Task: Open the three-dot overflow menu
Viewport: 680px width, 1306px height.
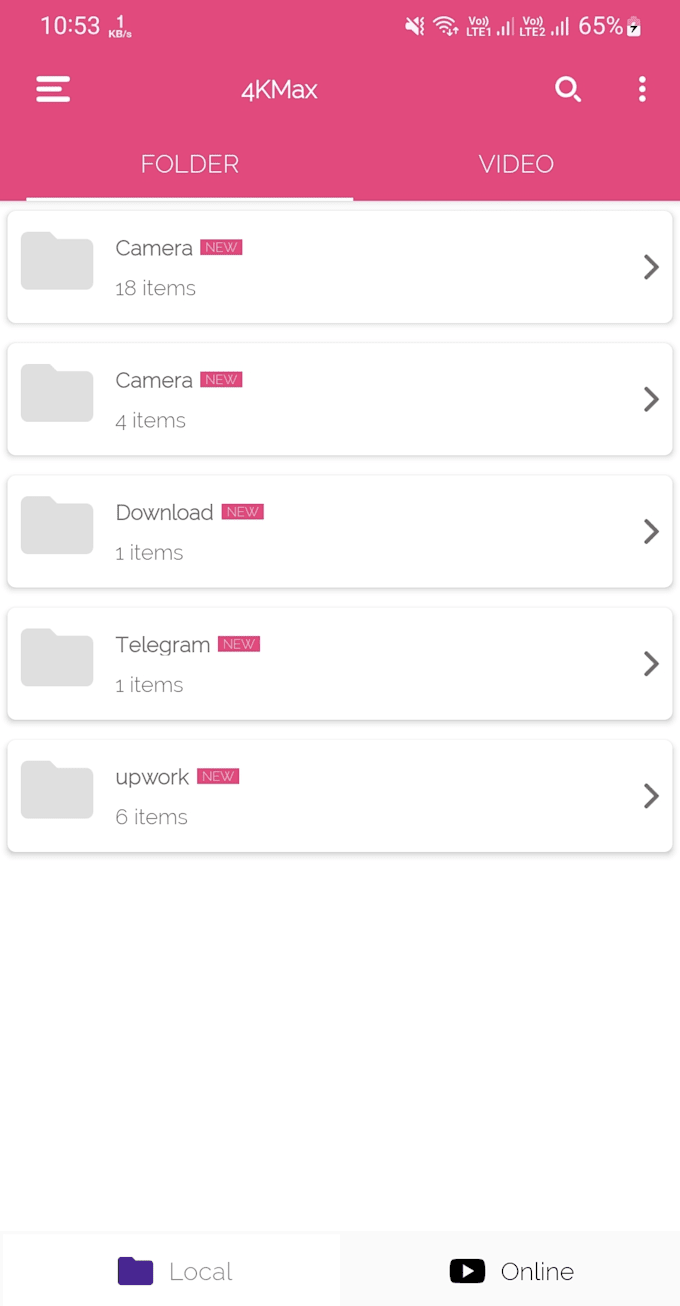Action: [x=642, y=90]
